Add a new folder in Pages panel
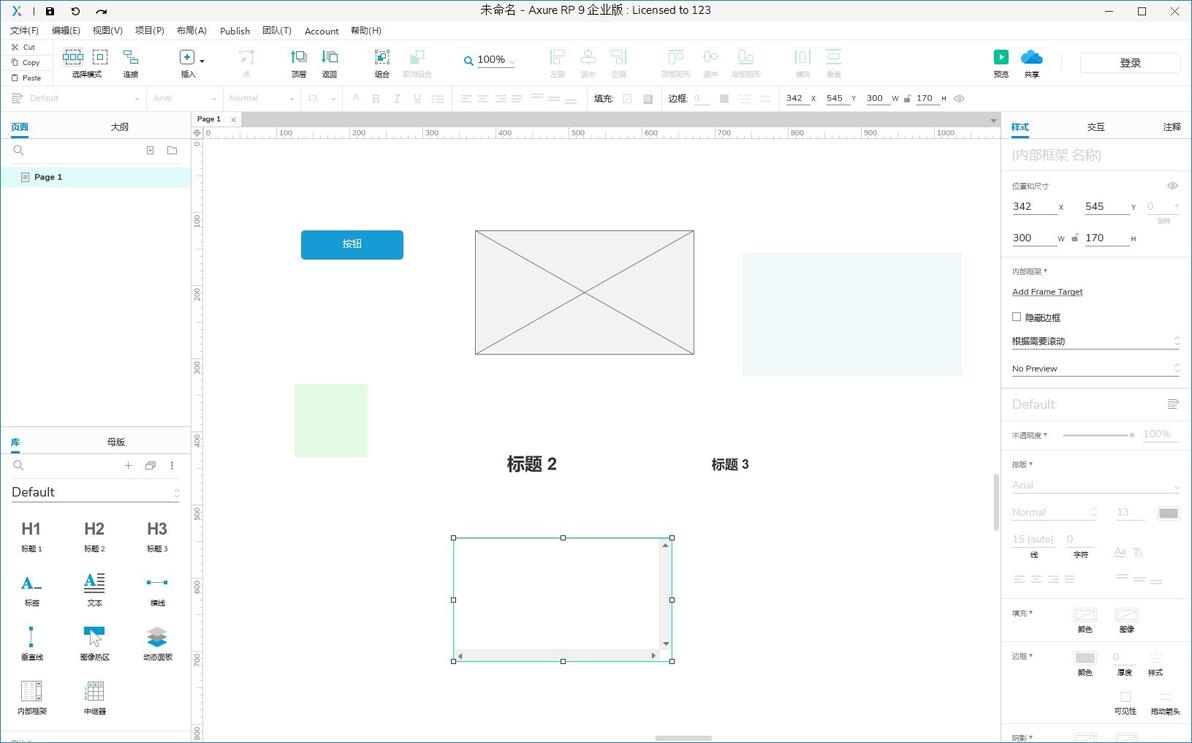1192x743 pixels. click(x=173, y=151)
